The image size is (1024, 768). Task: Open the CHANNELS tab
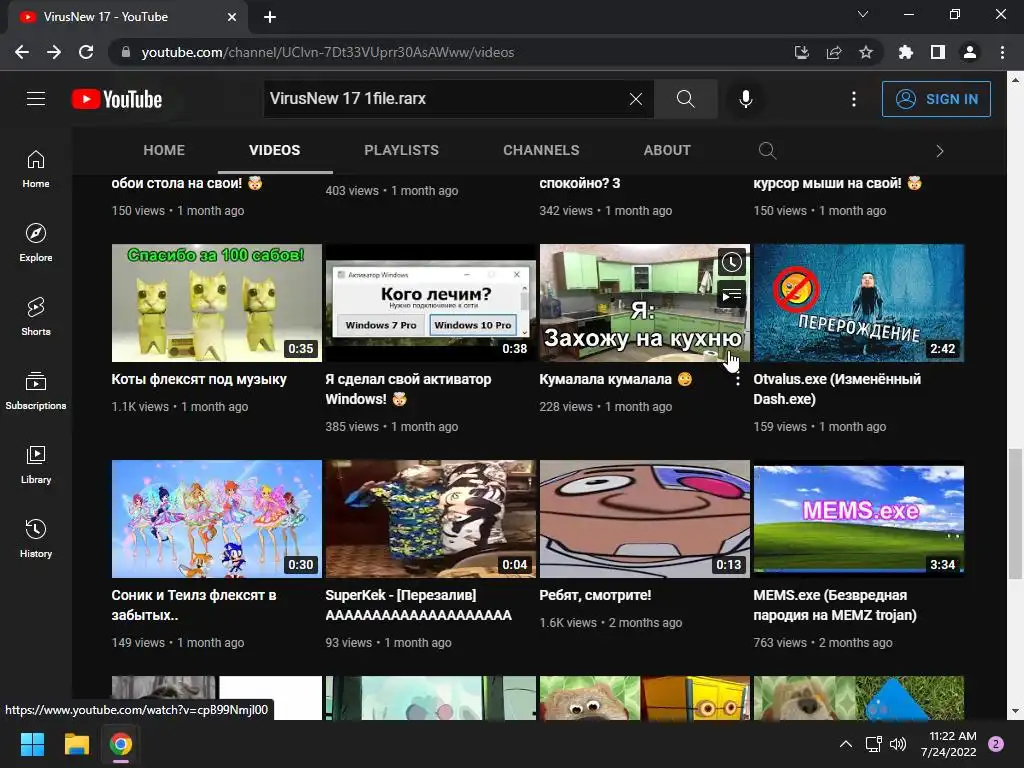click(x=541, y=150)
